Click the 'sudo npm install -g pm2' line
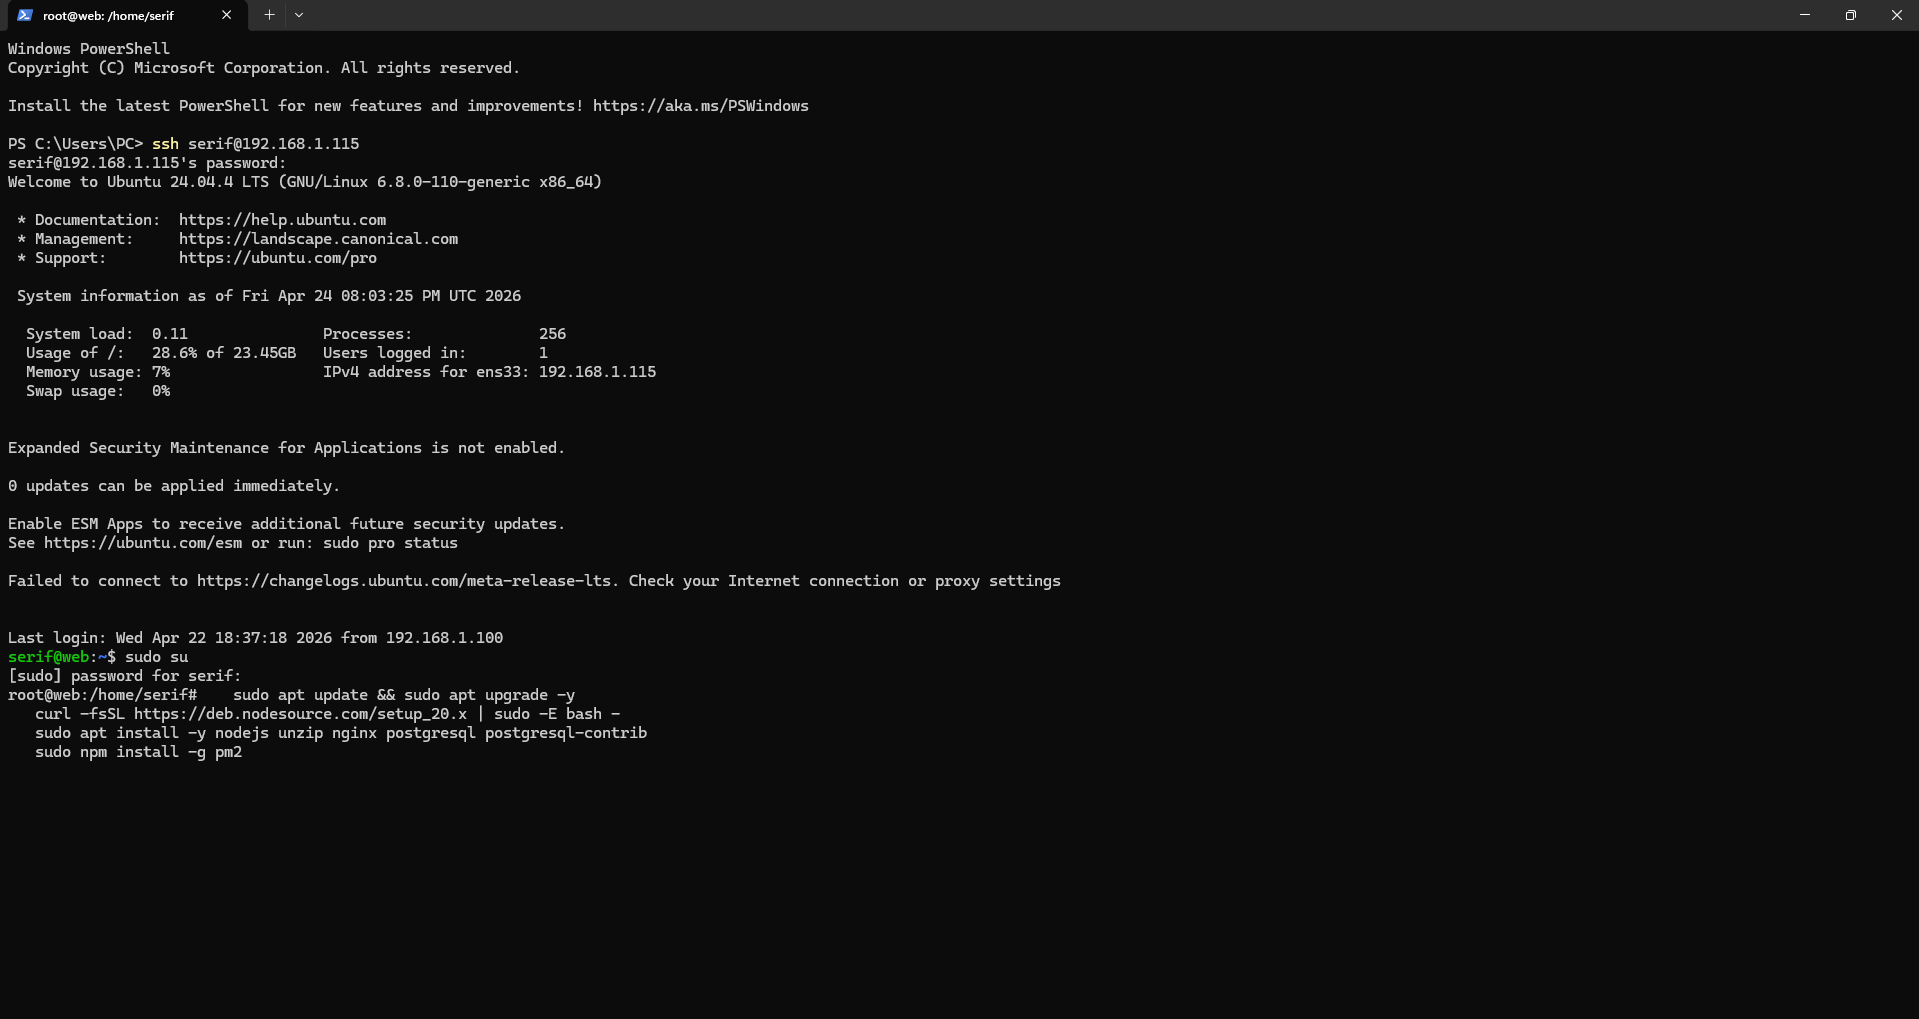The height and width of the screenshot is (1019, 1919). 138,752
